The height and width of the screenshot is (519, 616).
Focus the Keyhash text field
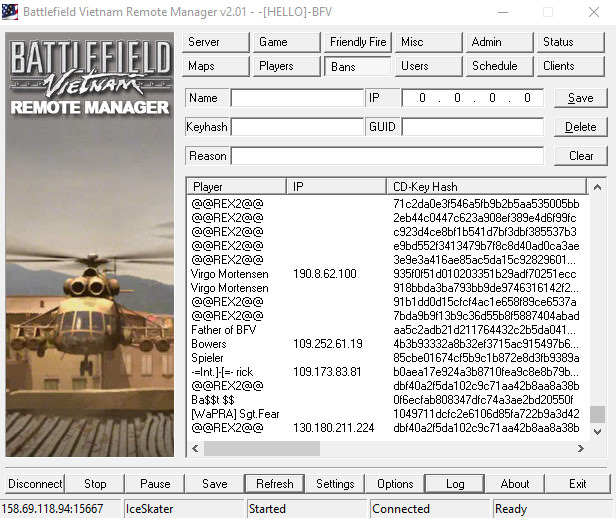pyautogui.click(x=297, y=127)
